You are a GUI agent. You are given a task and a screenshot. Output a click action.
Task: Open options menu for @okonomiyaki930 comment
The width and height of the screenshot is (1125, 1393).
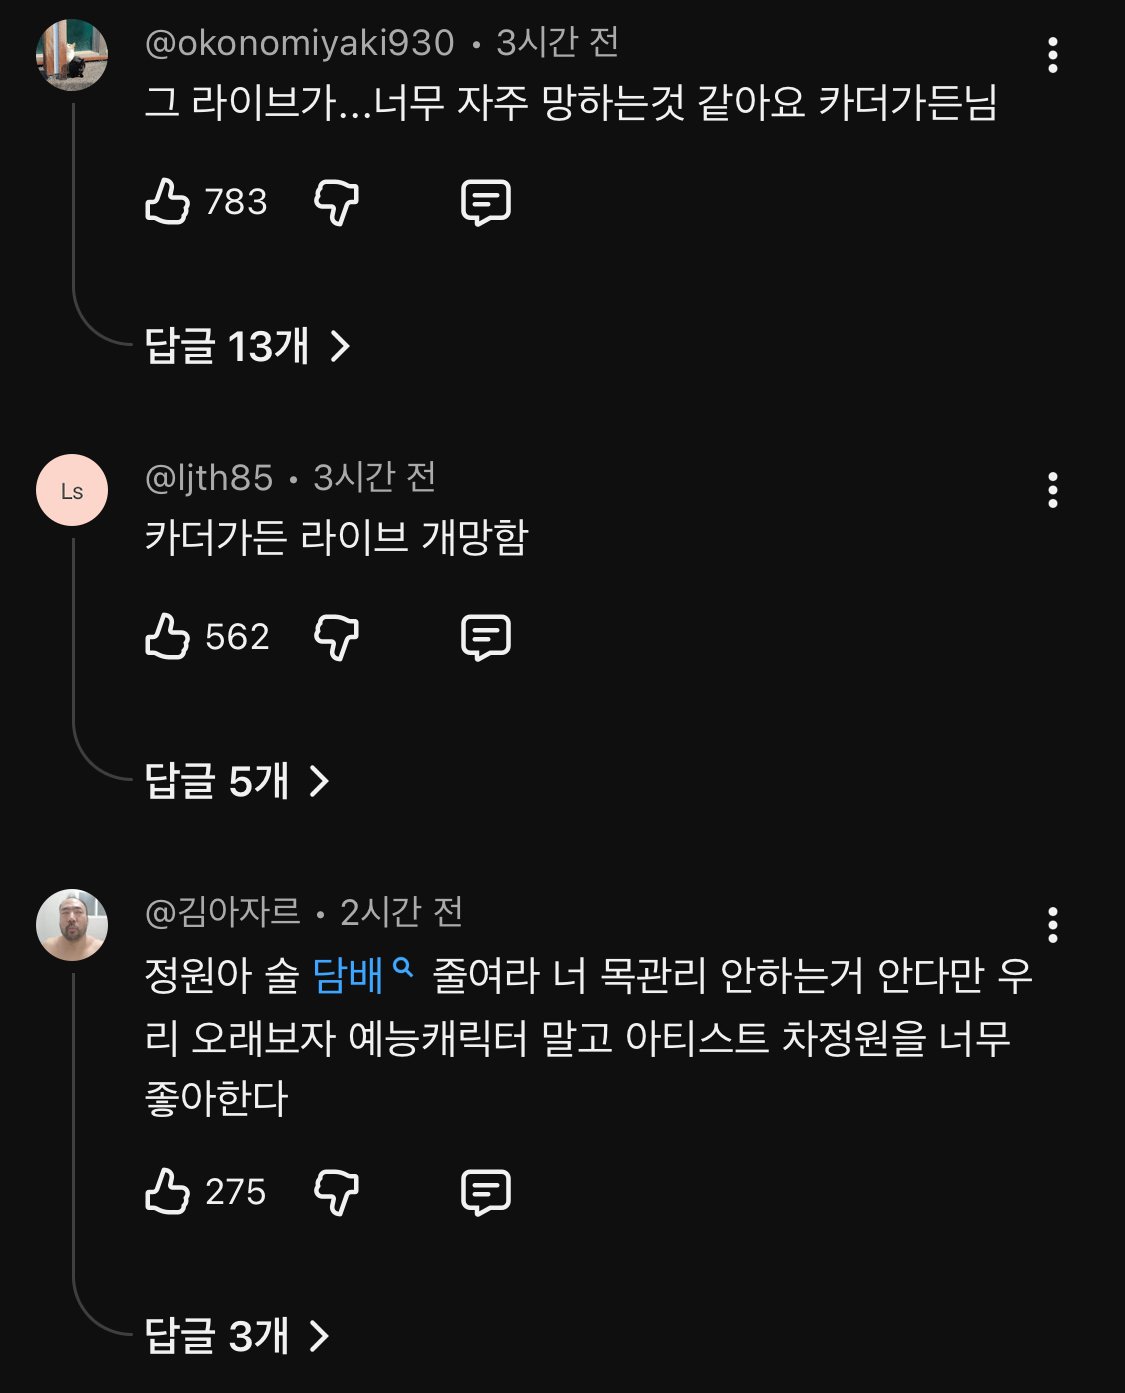(1052, 56)
